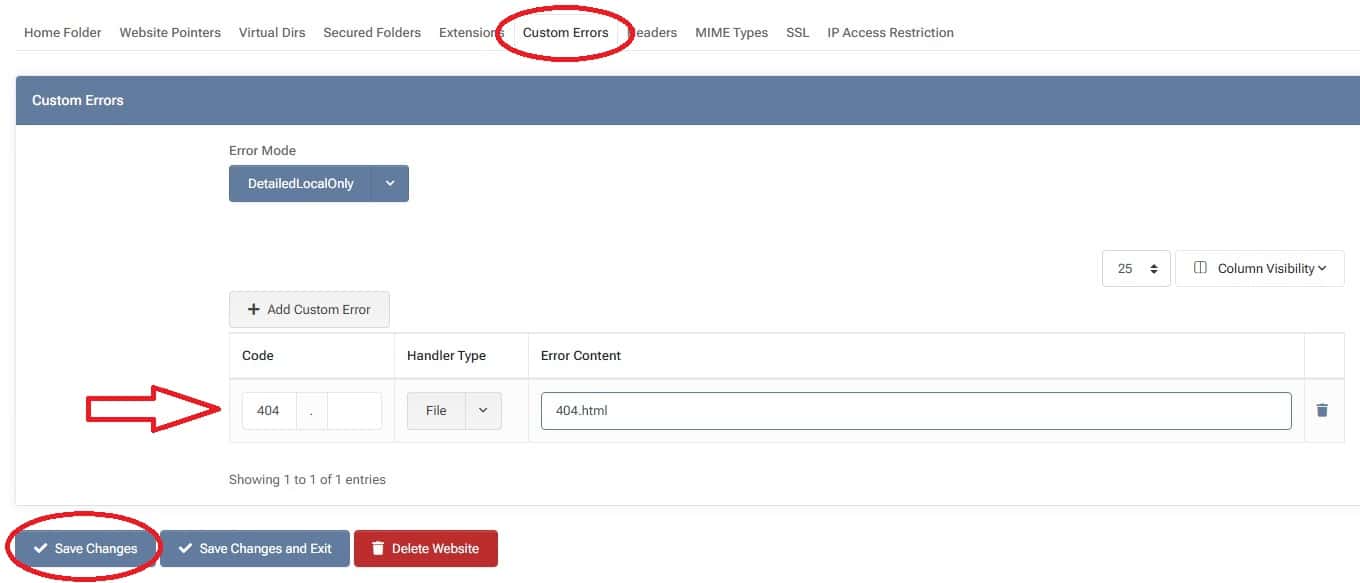Click the red Delete Website button

(425, 548)
